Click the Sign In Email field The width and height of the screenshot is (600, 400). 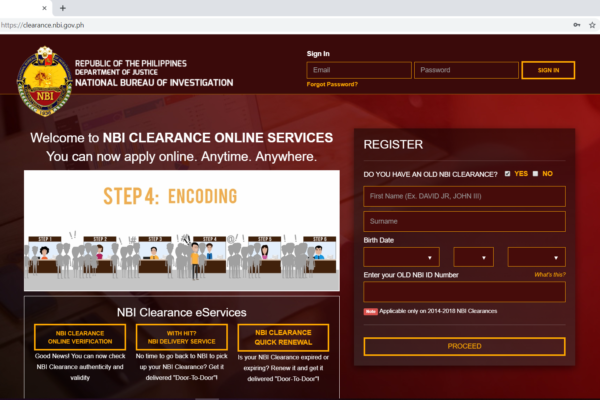[x=359, y=70]
